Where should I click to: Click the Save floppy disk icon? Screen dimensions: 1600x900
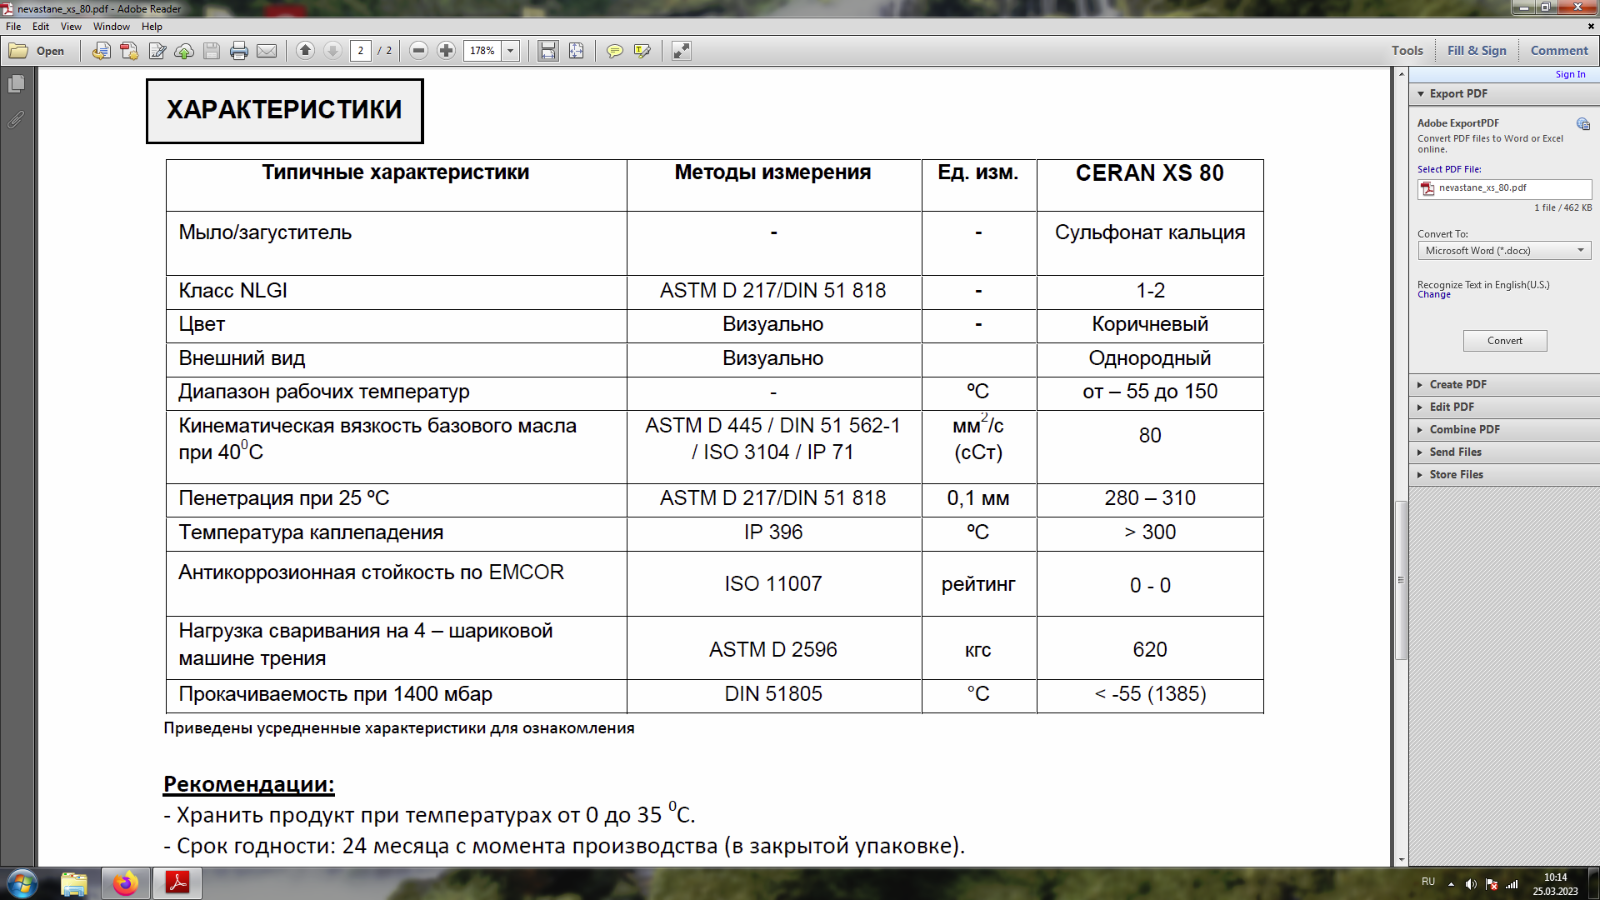(x=211, y=51)
